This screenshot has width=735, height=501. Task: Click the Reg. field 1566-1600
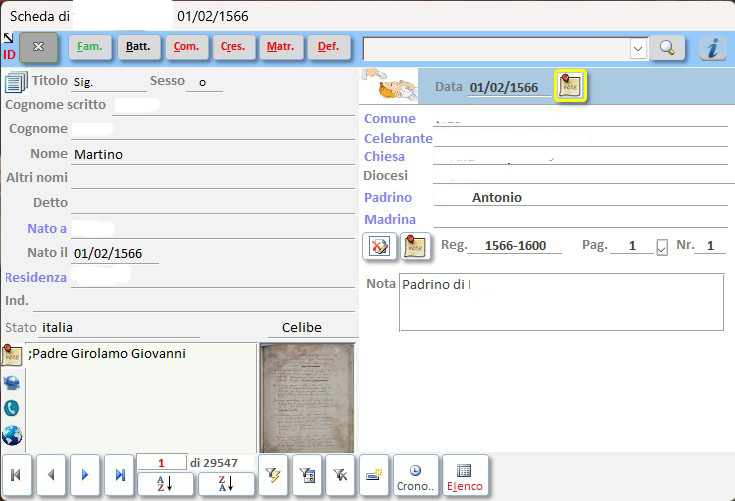[x=515, y=246]
